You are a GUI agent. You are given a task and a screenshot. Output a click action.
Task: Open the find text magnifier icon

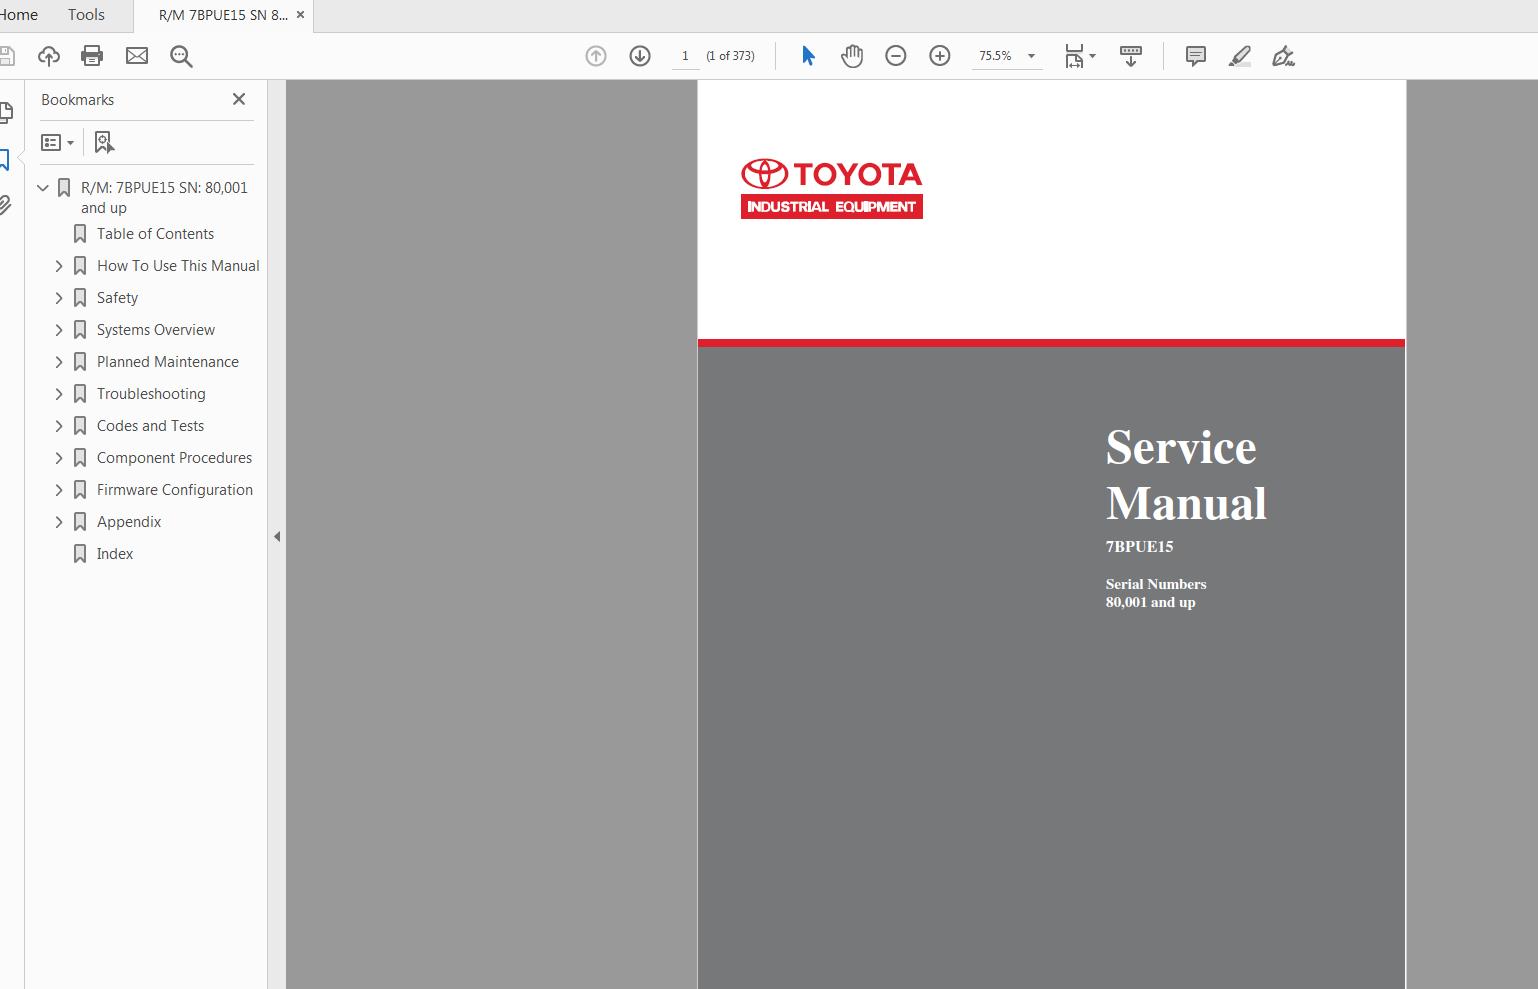click(x=181, y=56)
